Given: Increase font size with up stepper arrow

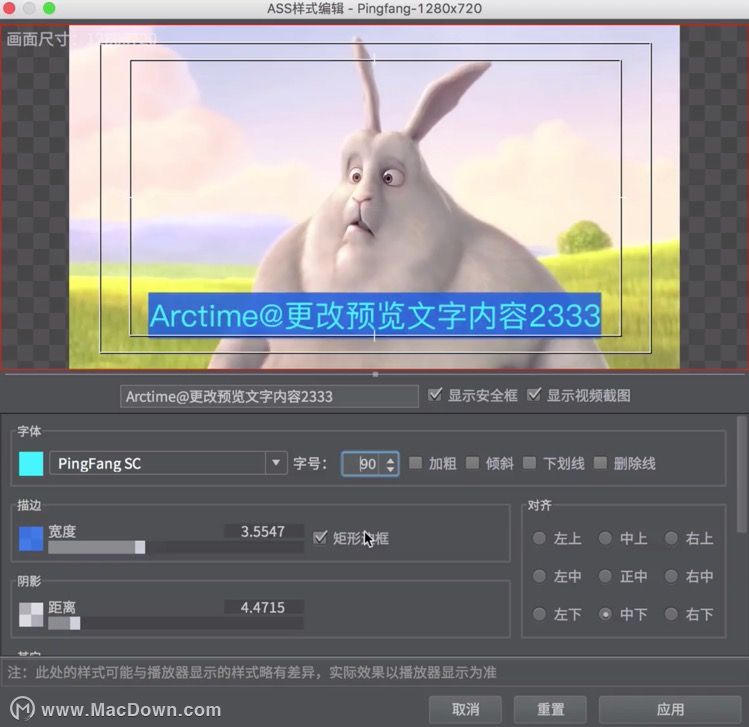Looking at the screenshot, I should tap(391, 459).
